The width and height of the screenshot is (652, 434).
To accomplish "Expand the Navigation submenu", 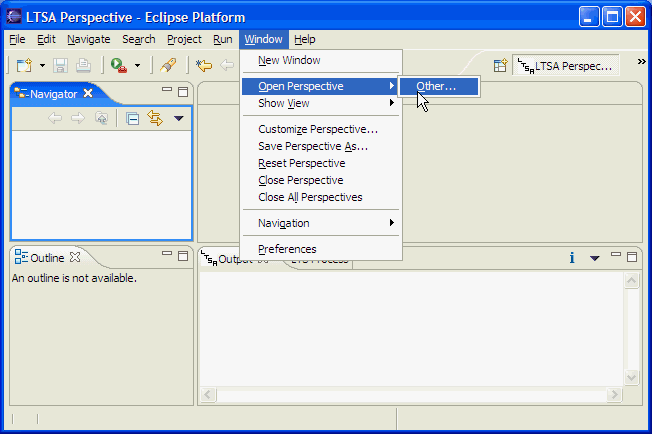I will click(x=321, y=224).
